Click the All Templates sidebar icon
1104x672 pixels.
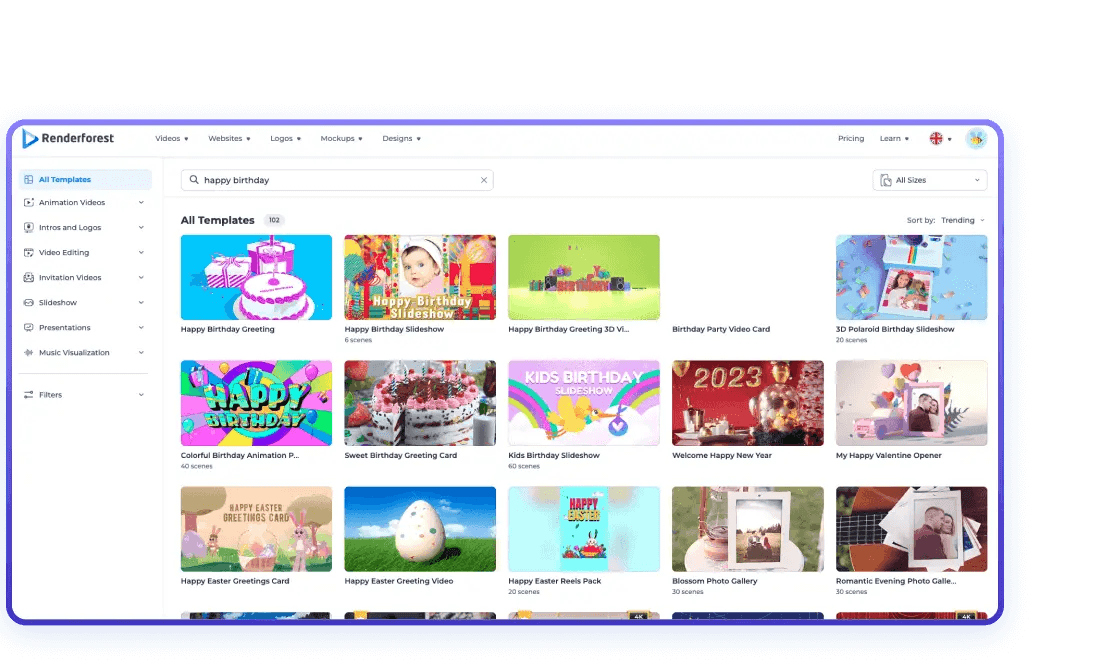point(28,180)
